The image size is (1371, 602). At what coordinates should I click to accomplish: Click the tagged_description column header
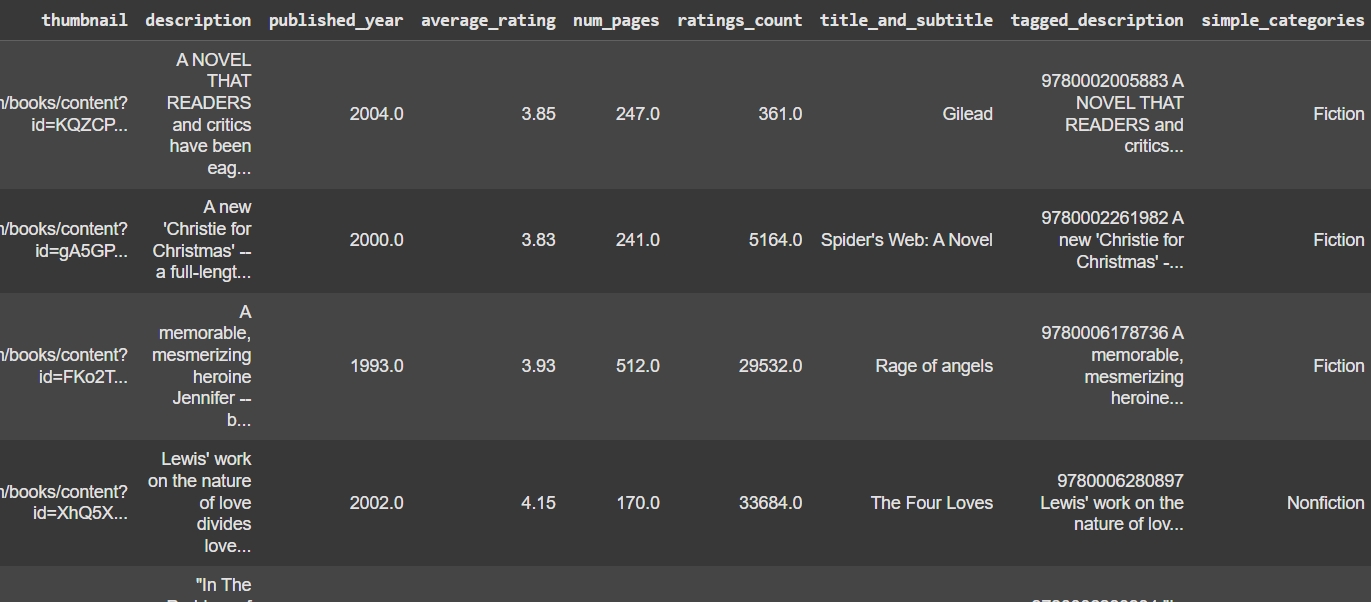click(1097, 20)
